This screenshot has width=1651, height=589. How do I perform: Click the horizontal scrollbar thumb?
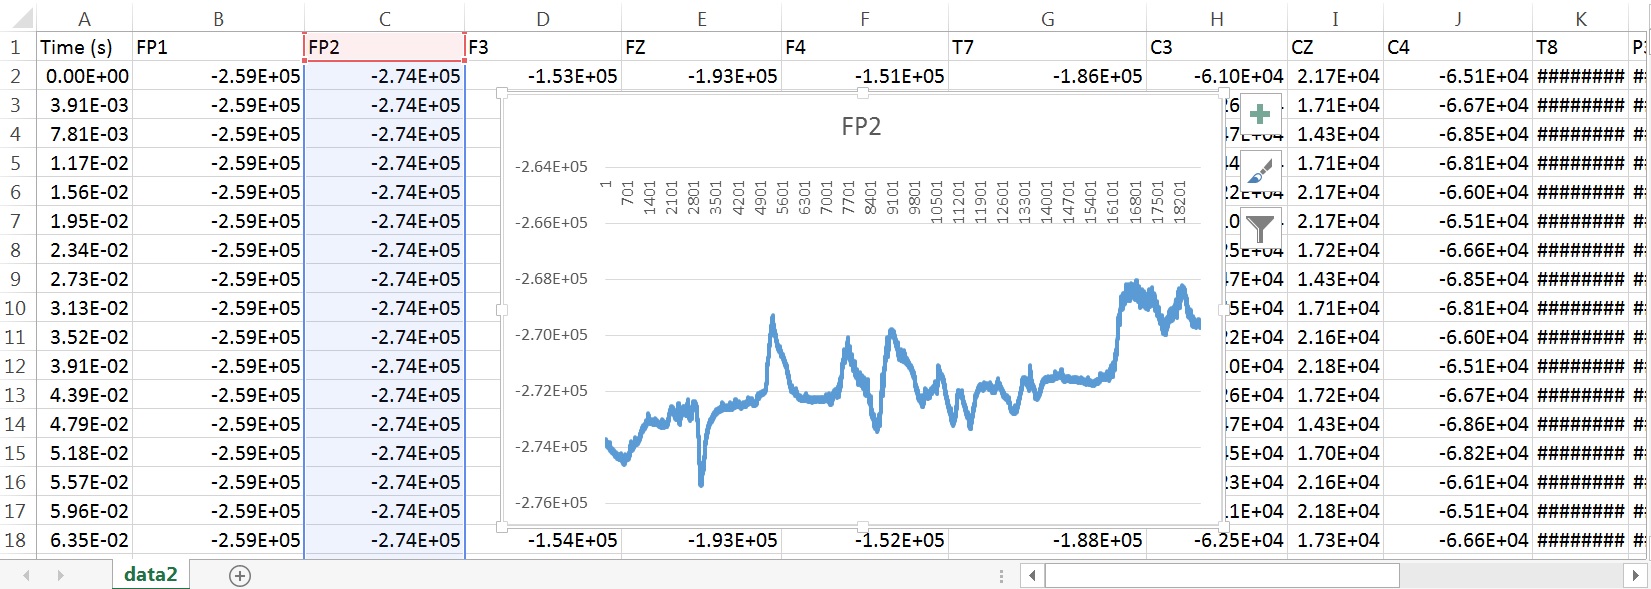coord(1221,575)
